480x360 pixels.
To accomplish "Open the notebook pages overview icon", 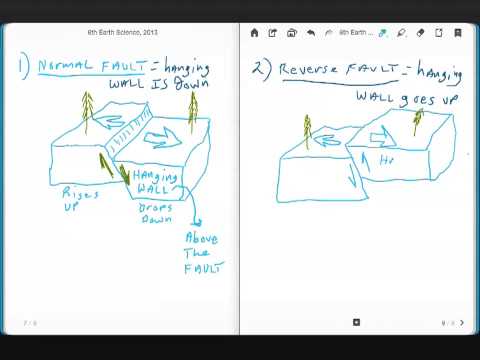I will click(x=292, y=33).
